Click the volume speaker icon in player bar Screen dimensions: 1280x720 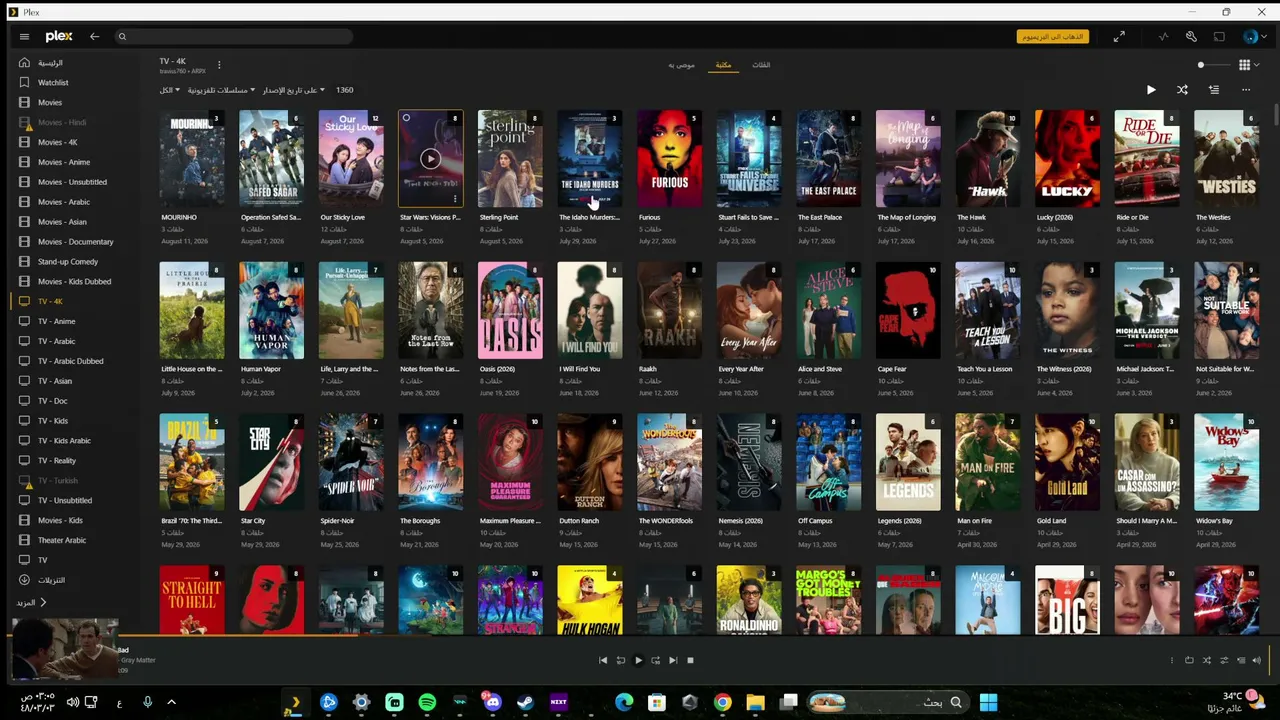tap(1257, 660)
